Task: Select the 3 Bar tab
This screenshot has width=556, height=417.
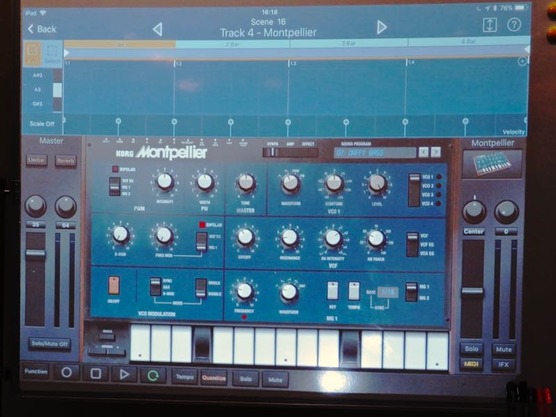Action: [349, 43]
